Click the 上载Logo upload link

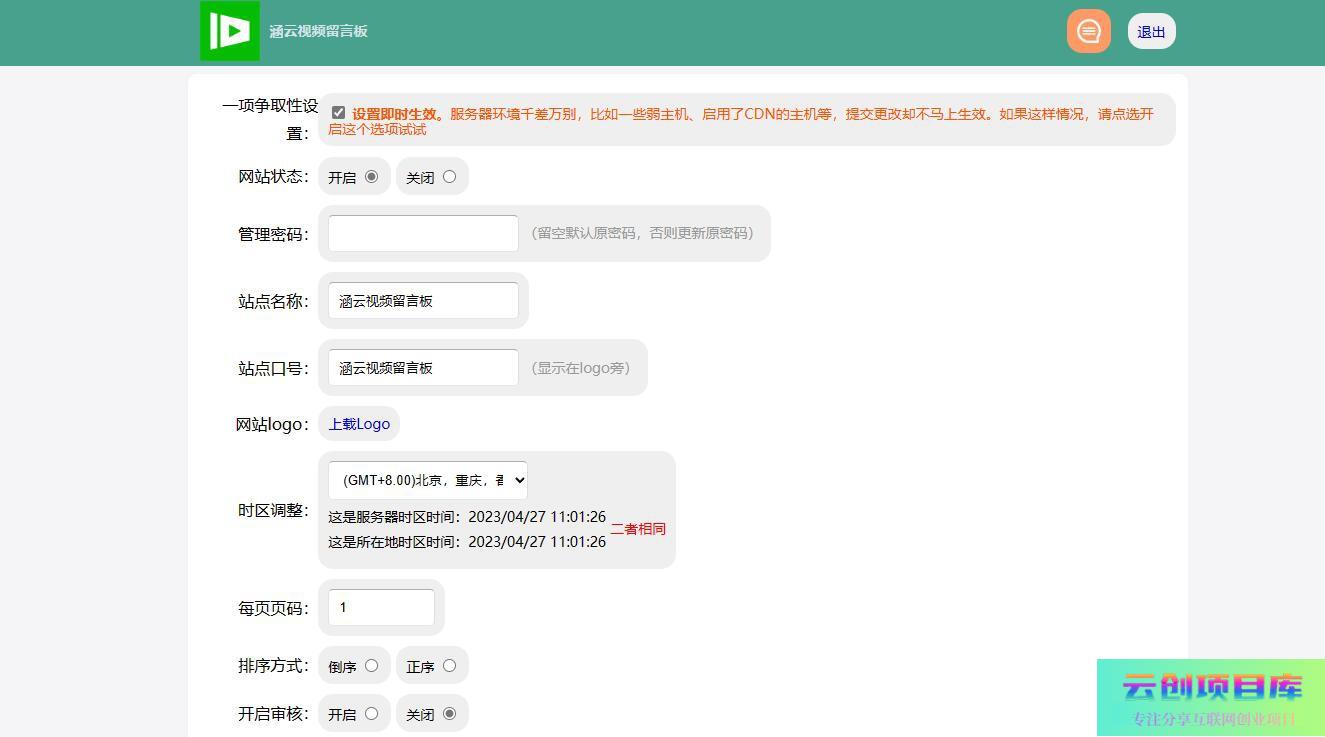coord(359,424)
